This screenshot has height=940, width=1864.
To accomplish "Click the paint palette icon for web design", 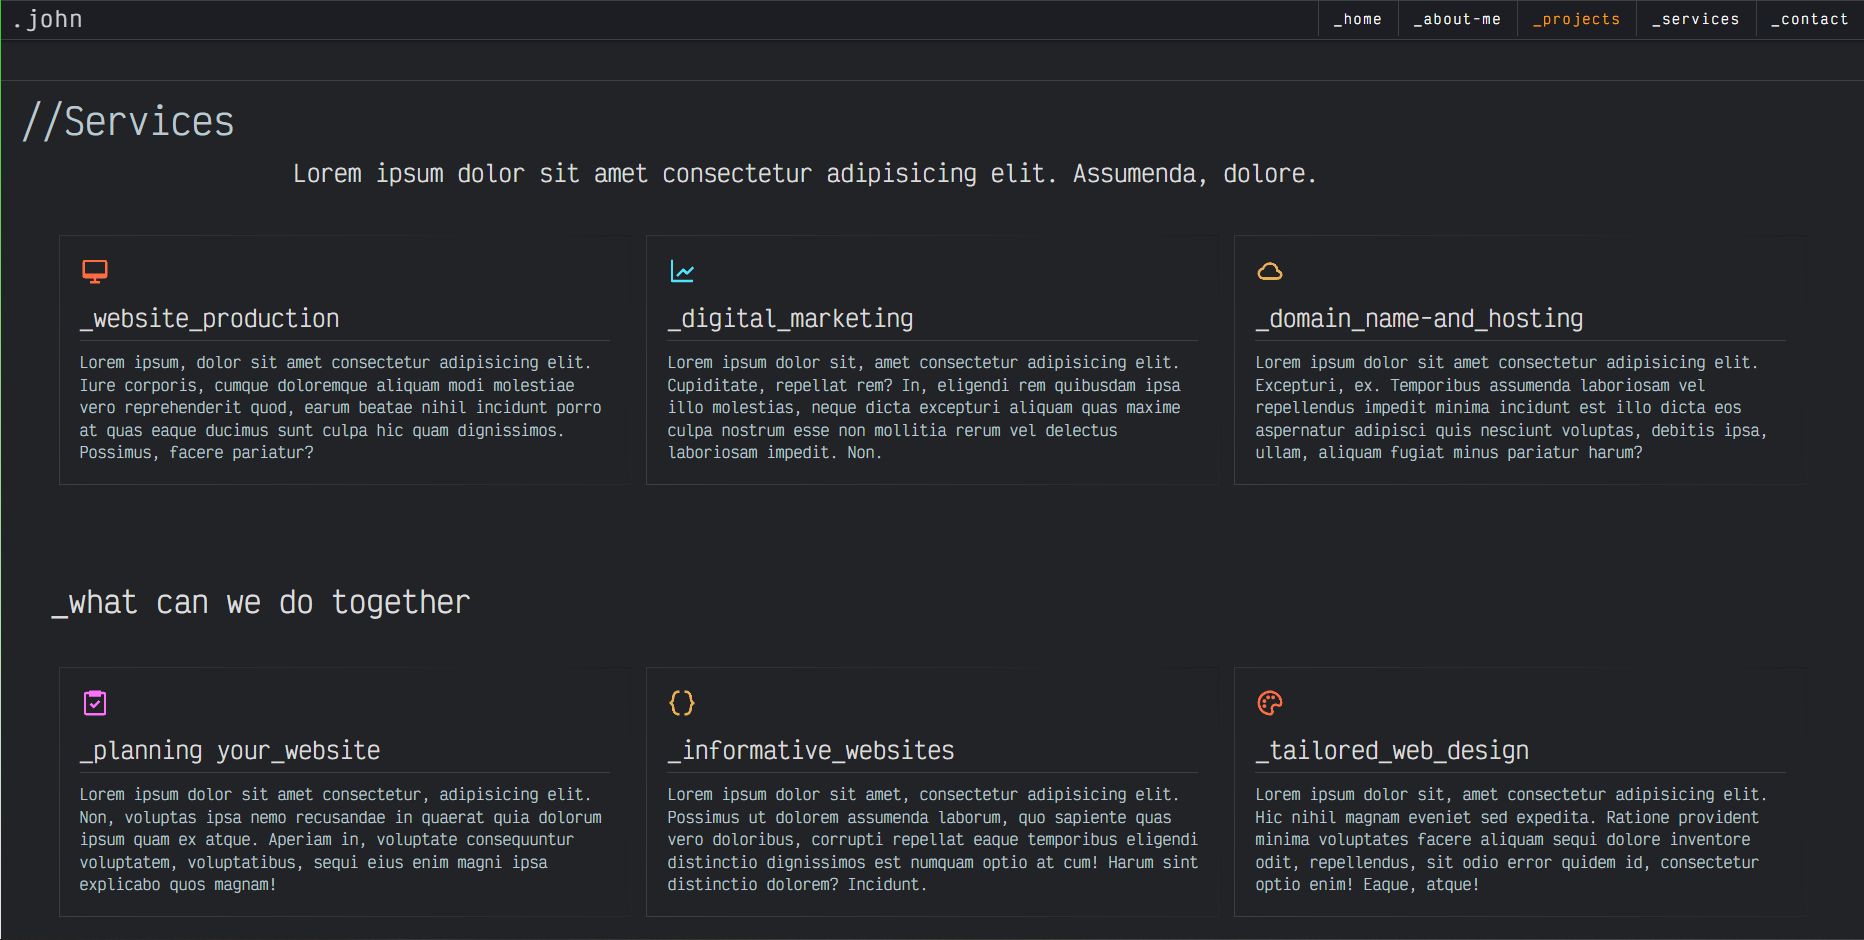I will 1269,703.
